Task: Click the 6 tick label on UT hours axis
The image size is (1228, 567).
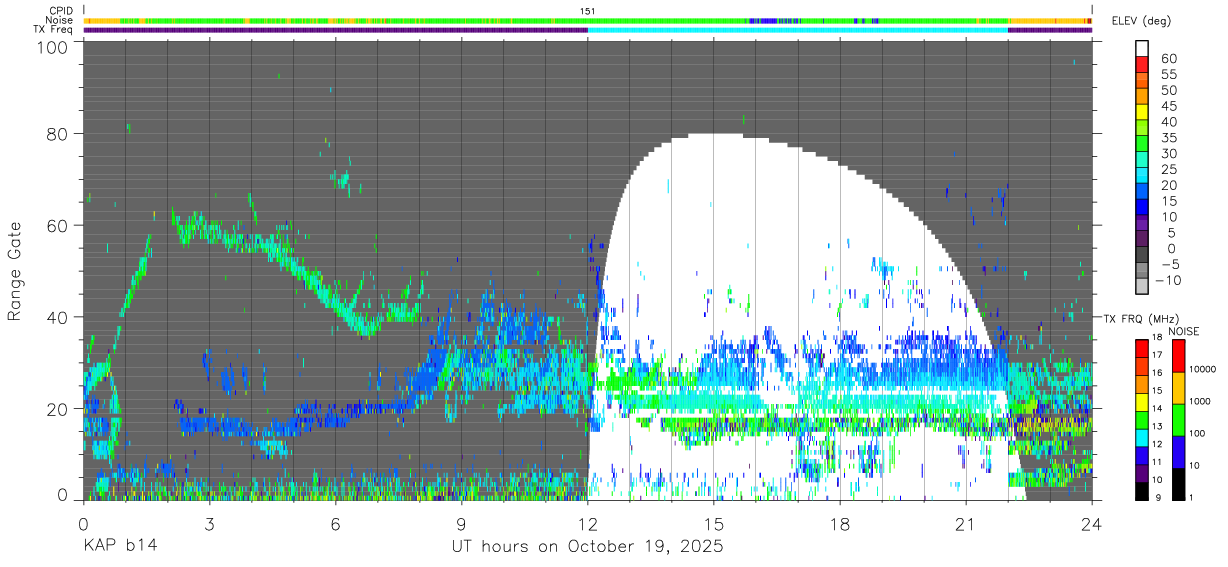Action: 335,524
